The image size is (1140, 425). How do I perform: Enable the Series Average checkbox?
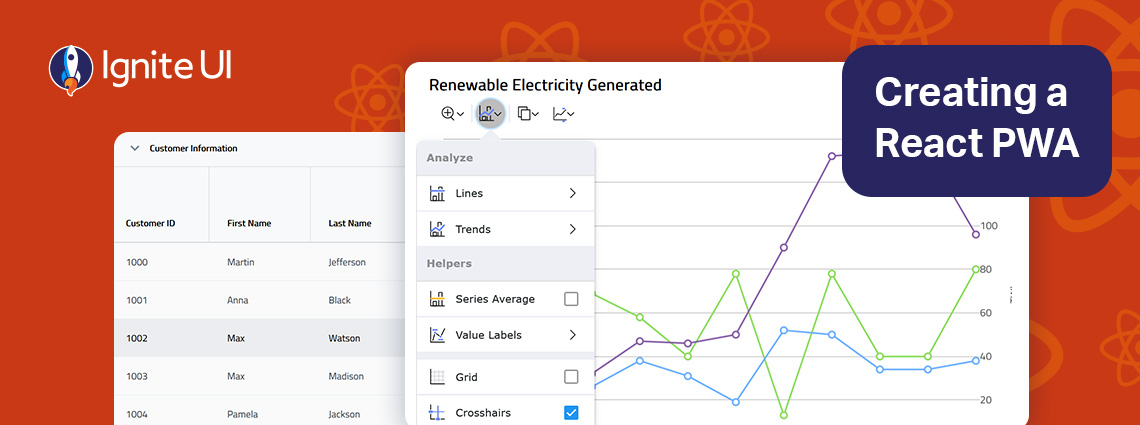(x=571, y=299)
